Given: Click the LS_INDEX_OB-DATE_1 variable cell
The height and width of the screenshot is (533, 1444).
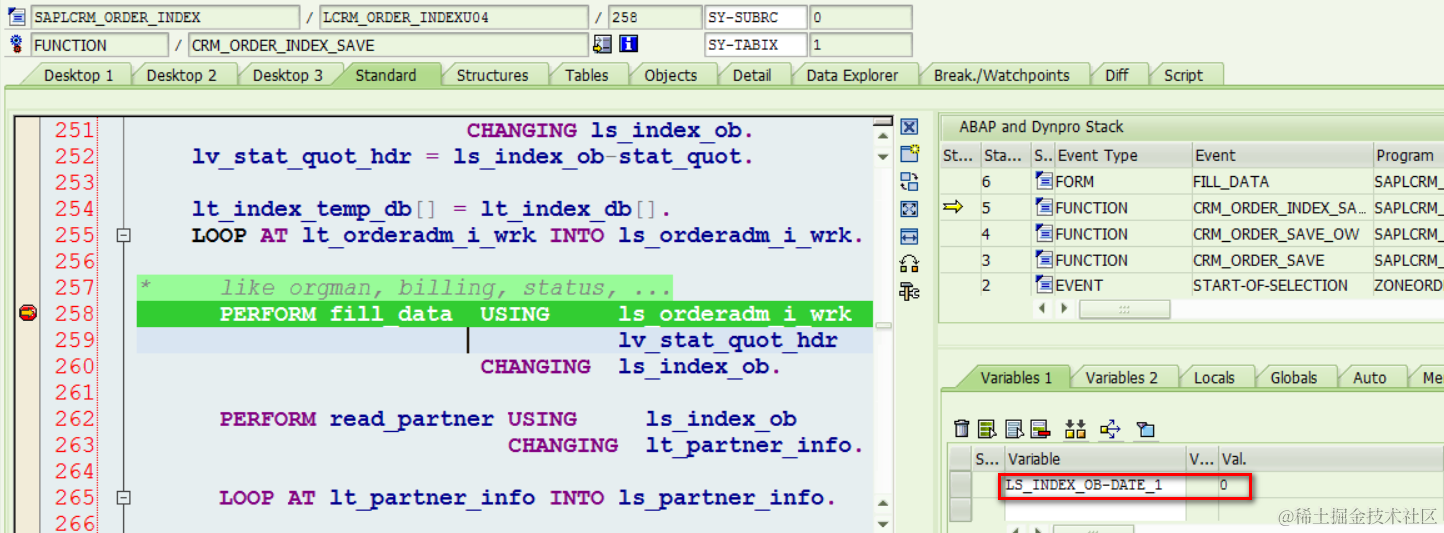Looking at the screenshot, I should click(1095, 485).
